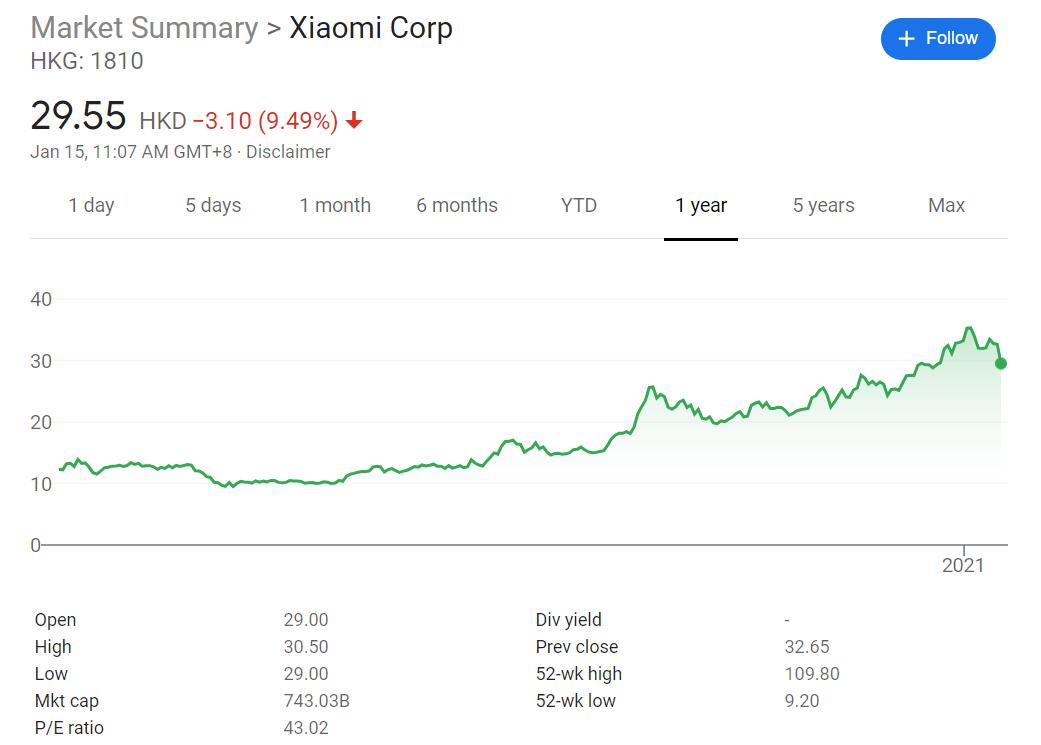Click the 52-wk high value 109.80
Screen dimensions: 1041x745
[x=812, y=674]
